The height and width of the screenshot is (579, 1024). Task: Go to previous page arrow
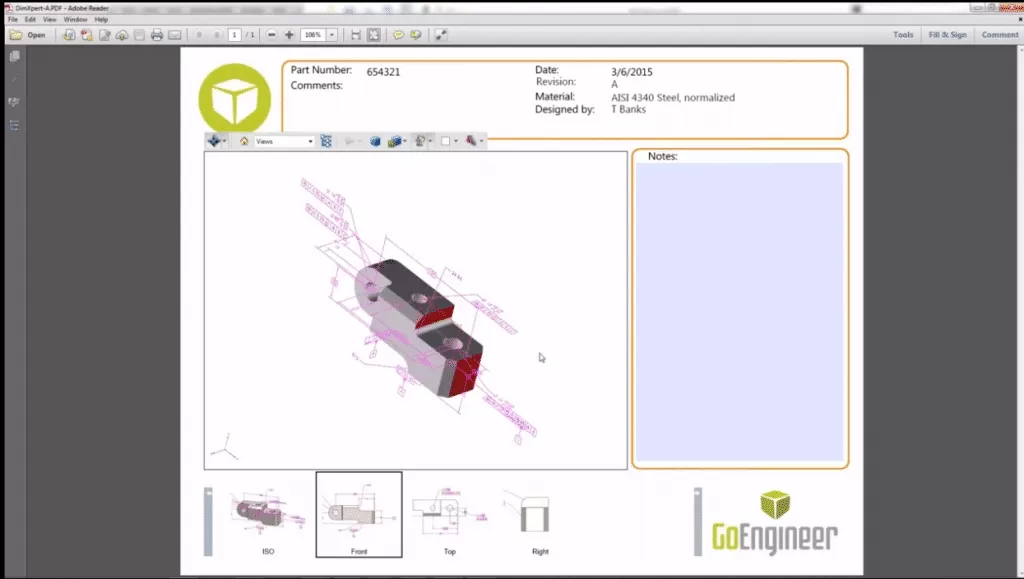pyautogui.click(x=200, y=35)
